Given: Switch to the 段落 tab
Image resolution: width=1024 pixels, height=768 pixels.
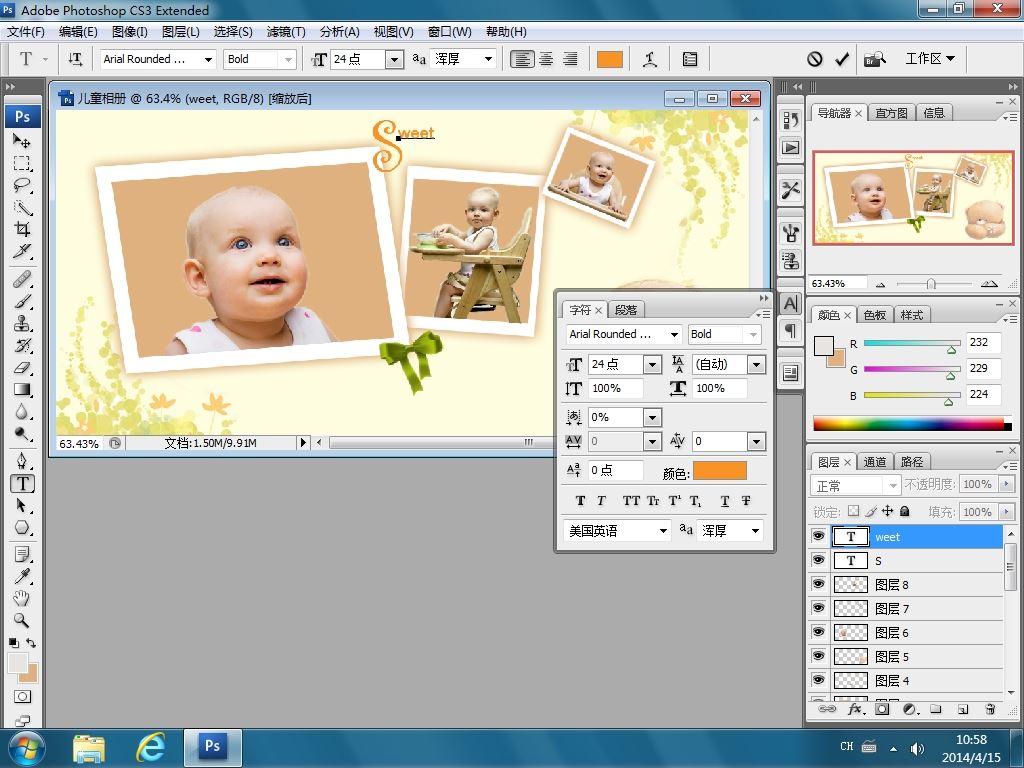Looking at the screenshot, I should [626, 310].
